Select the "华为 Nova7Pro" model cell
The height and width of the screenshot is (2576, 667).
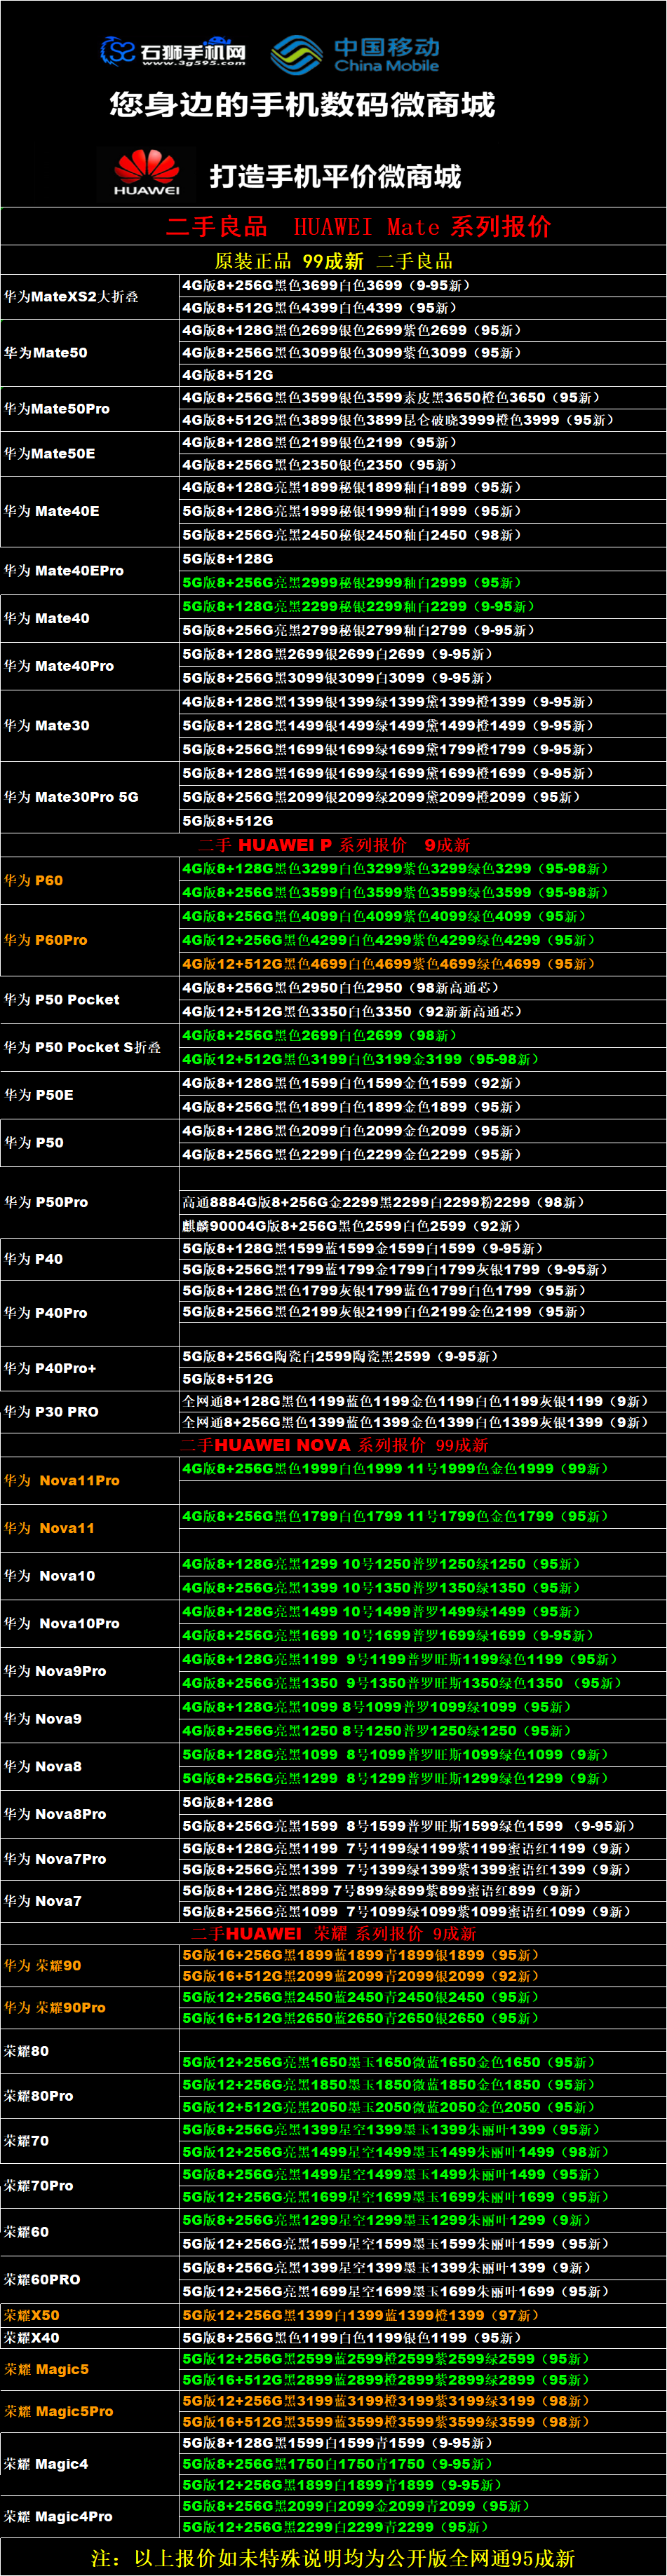90,1859
